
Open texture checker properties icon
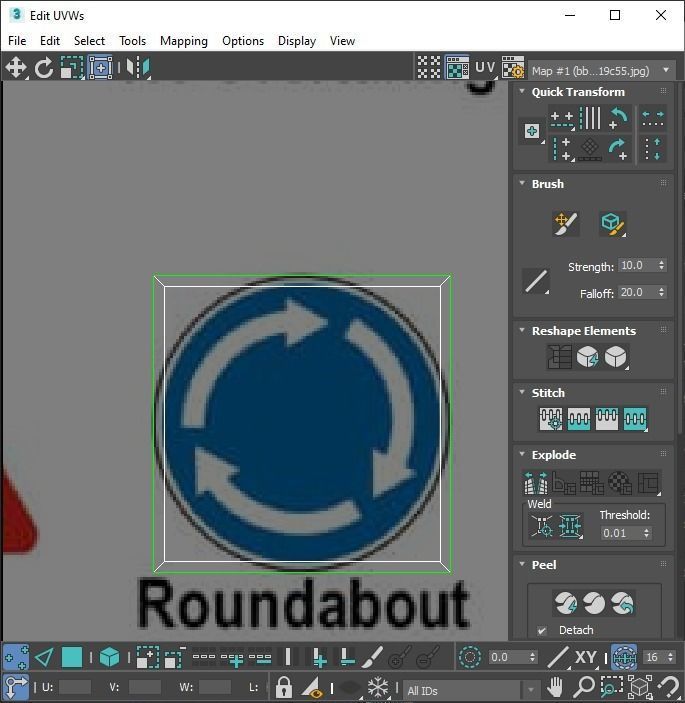513,67
